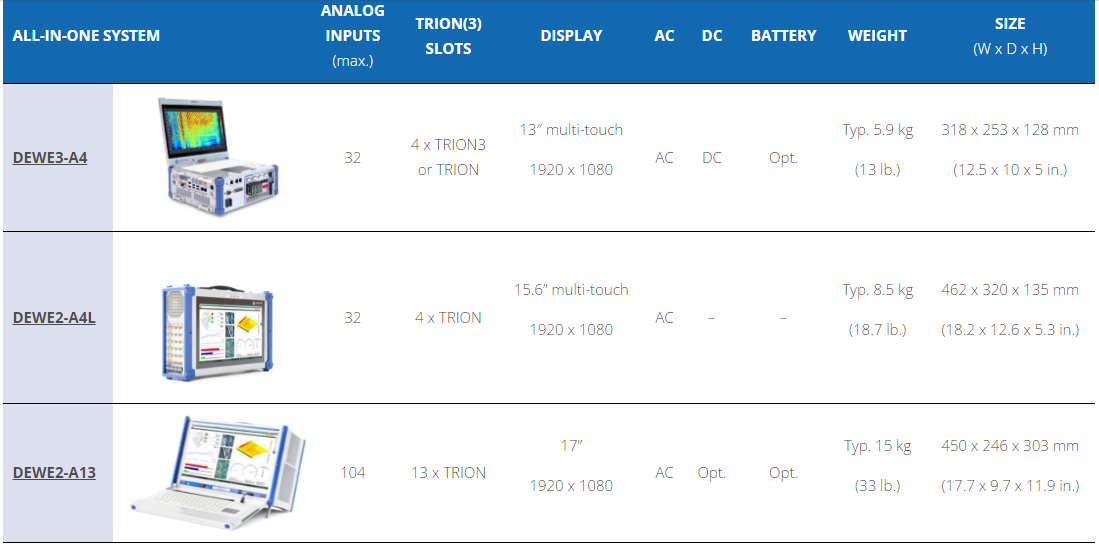1099x549 pixels.
Task: Click the ALL-IN-ONE SYSTEM column header
Action: click(x=86, y=36)
